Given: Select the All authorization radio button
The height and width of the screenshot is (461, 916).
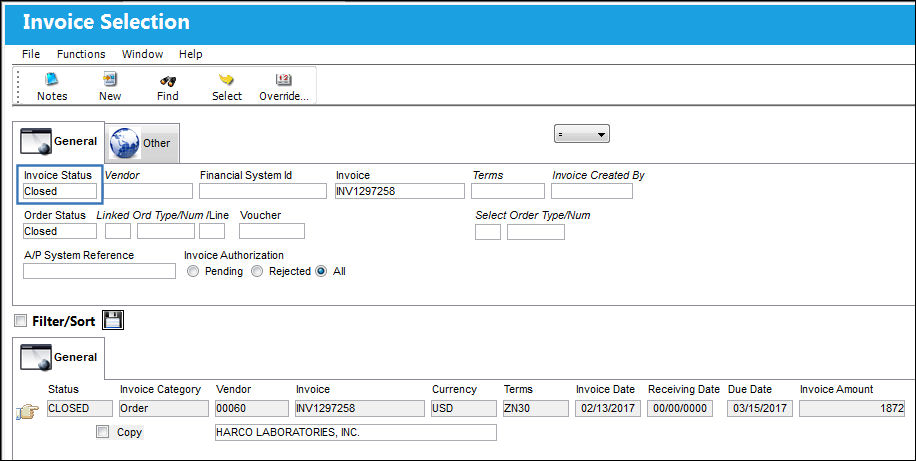Looking at the screenshot, I should click(x=321, y=271).
